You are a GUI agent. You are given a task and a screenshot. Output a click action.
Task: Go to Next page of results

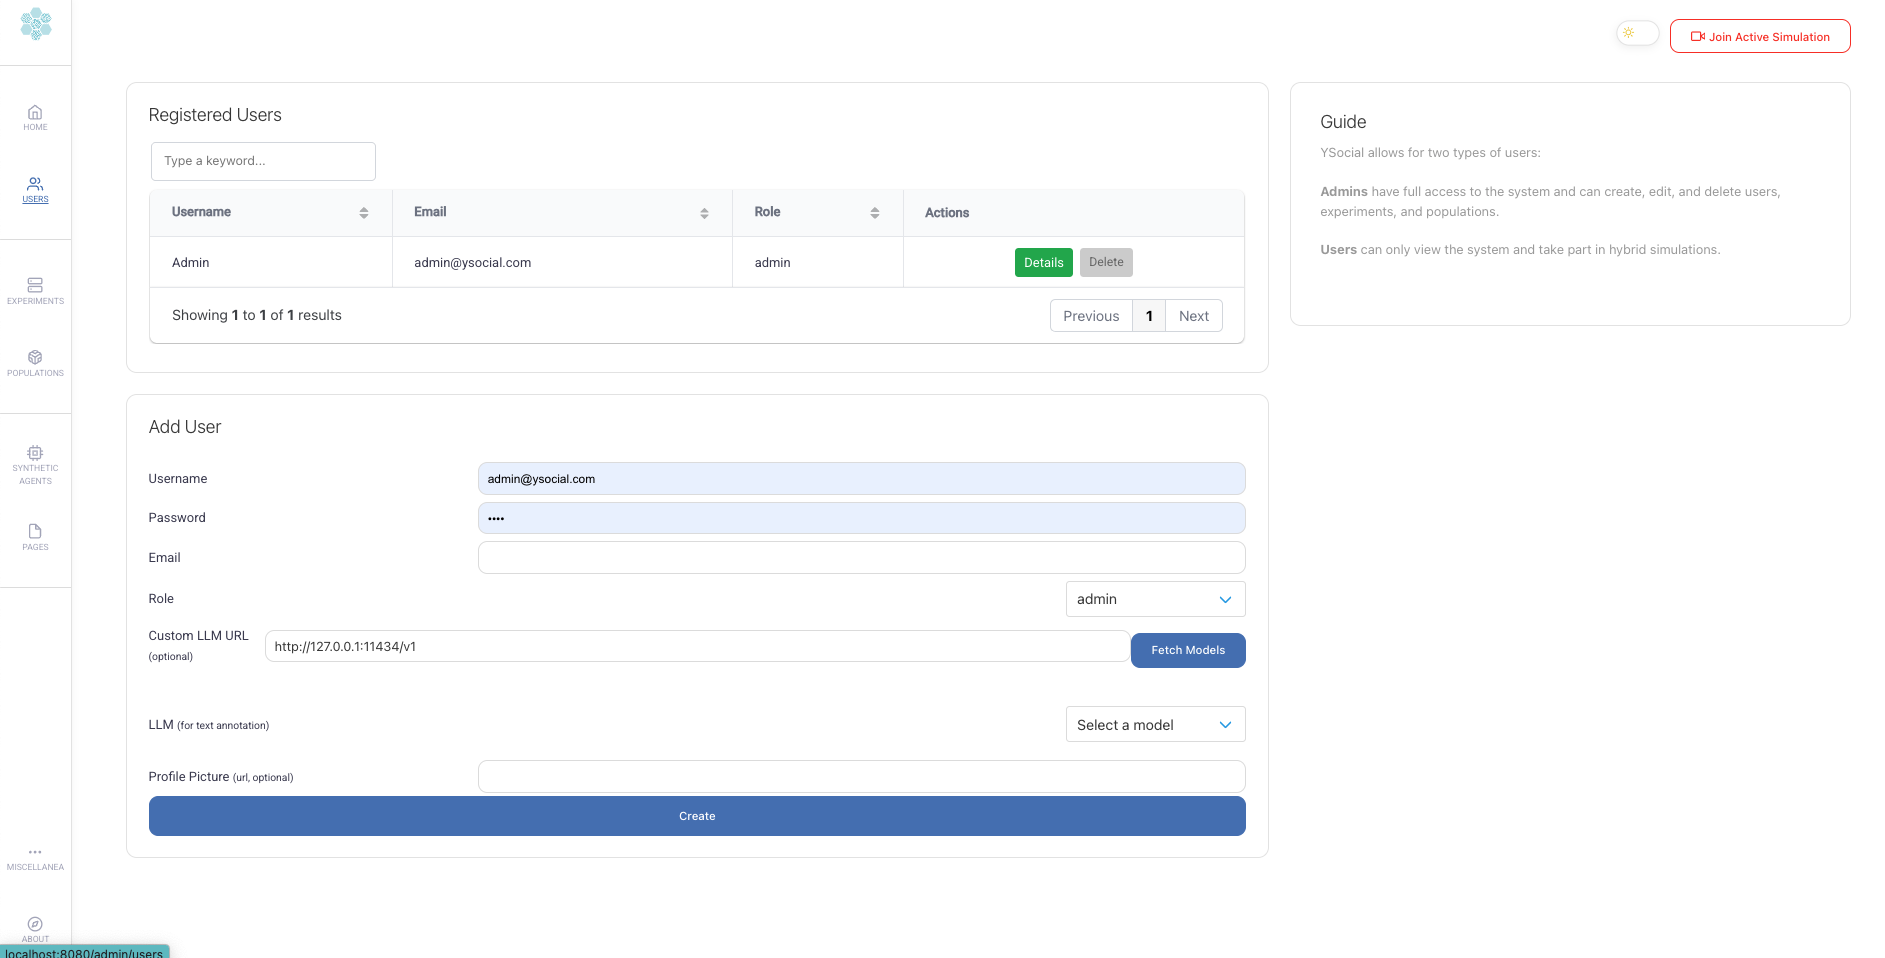1193,316
